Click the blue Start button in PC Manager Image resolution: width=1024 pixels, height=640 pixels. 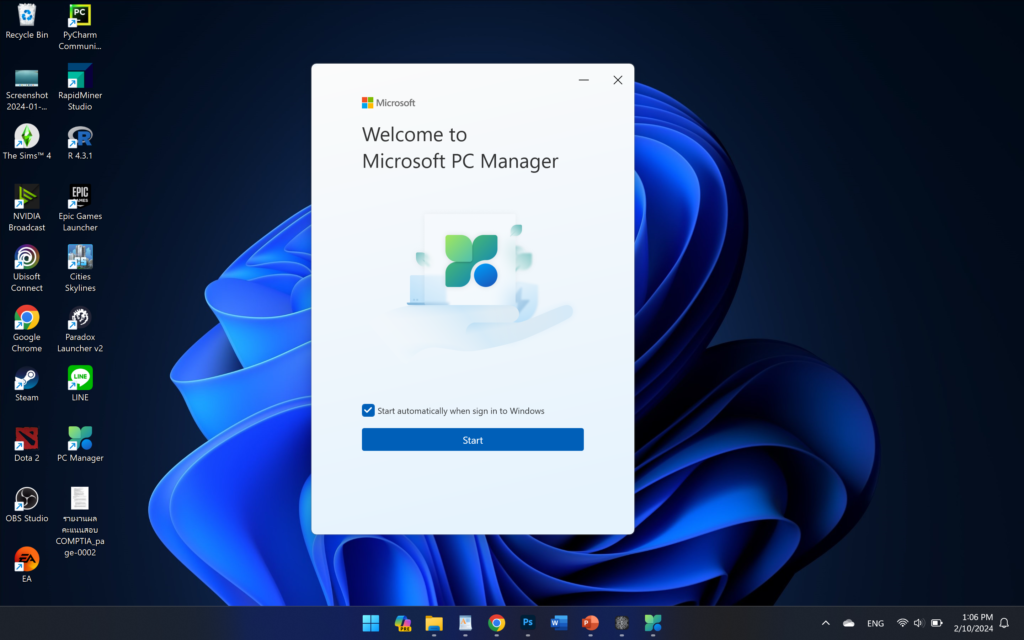tap(473, 440)
